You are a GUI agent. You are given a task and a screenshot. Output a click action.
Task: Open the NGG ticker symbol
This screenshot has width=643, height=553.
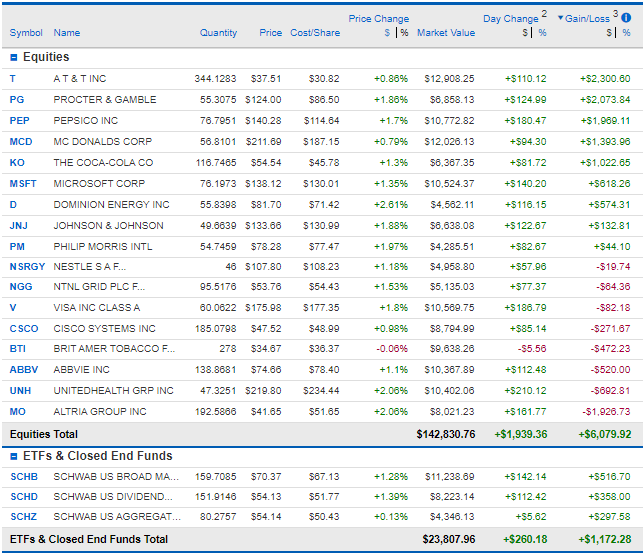pos(21,287)
